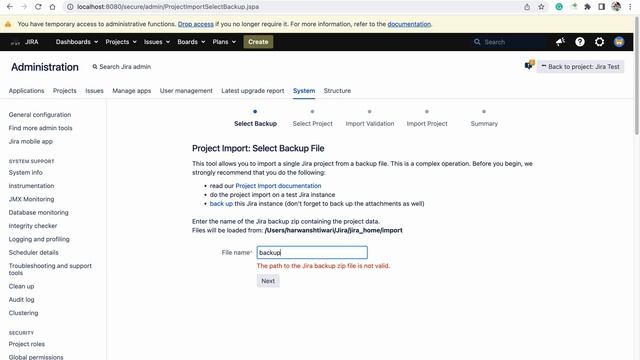Image resolution: width=640 pixels, height=360 pixels.
Task: Click the Next button
Action: [x=268, y=281]
